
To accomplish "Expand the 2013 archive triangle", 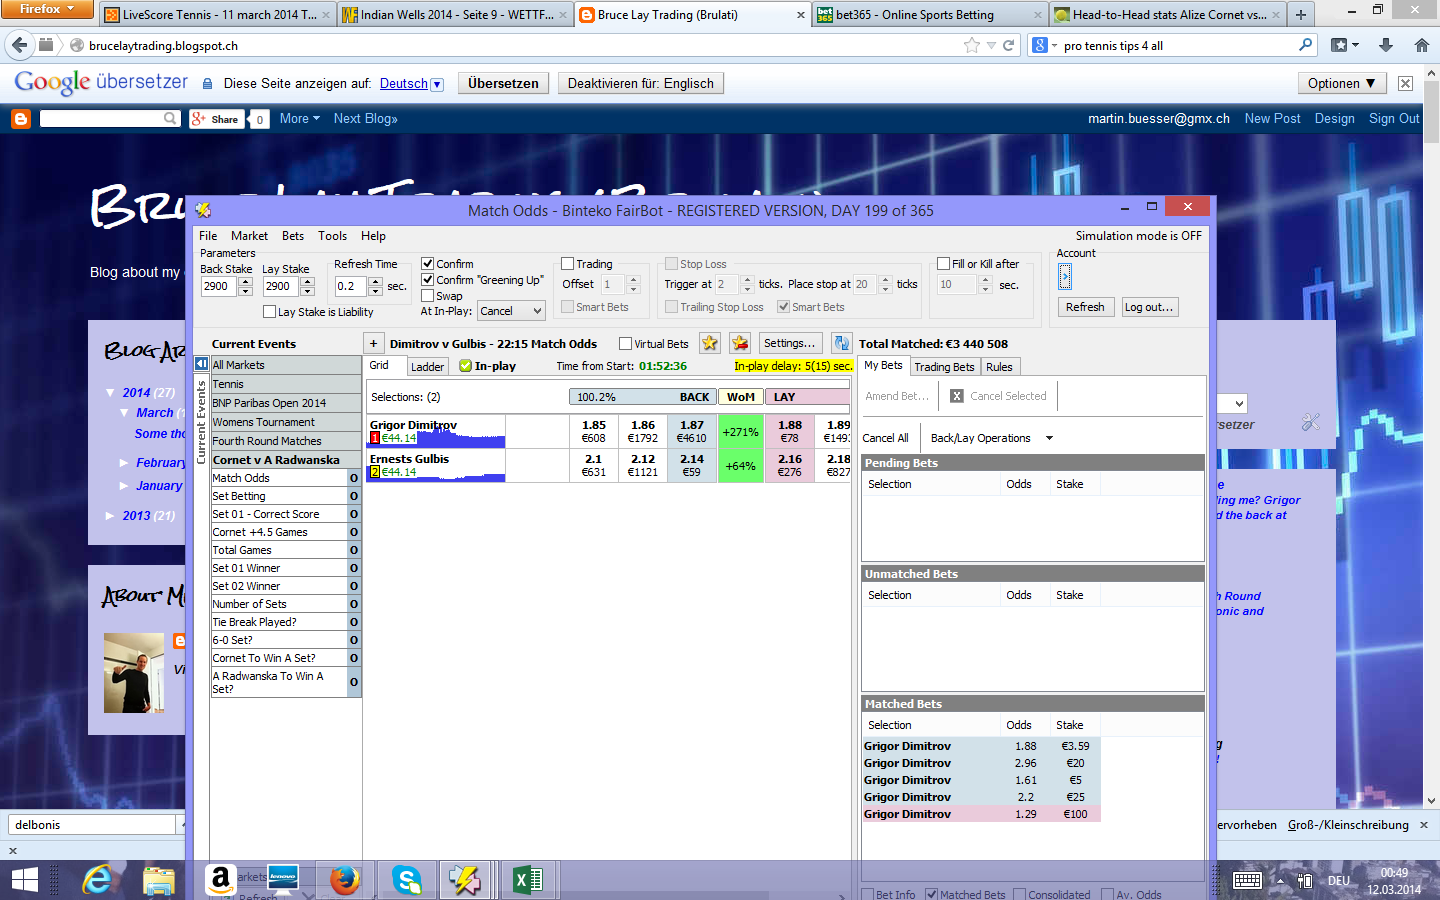I will (x=110, y=516).
